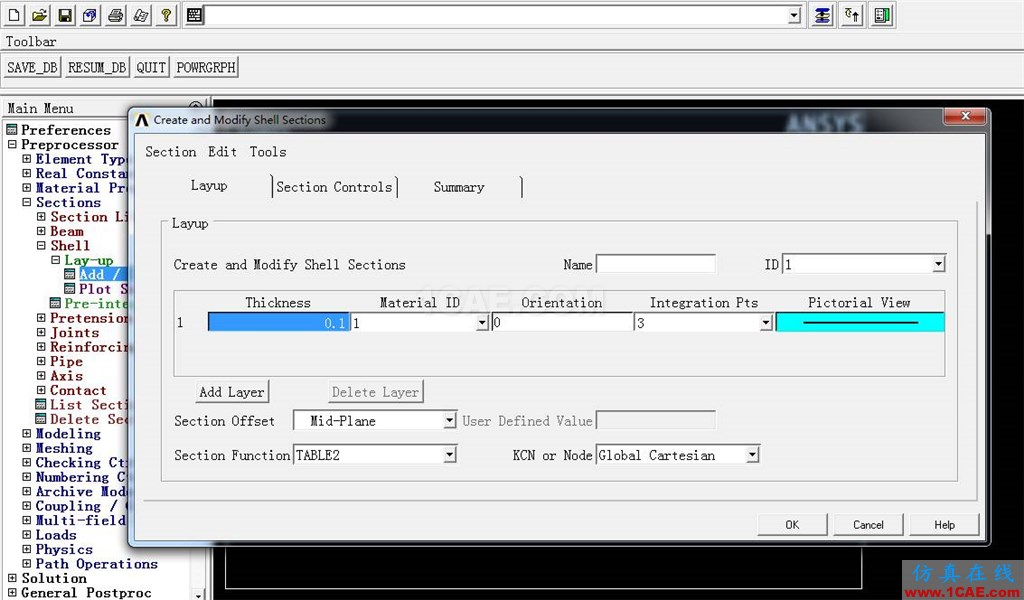Open the KCN or Node Global Cartesian dropdown
Image resolution: width=1024 pixels, height=600 pixels.
752,455
